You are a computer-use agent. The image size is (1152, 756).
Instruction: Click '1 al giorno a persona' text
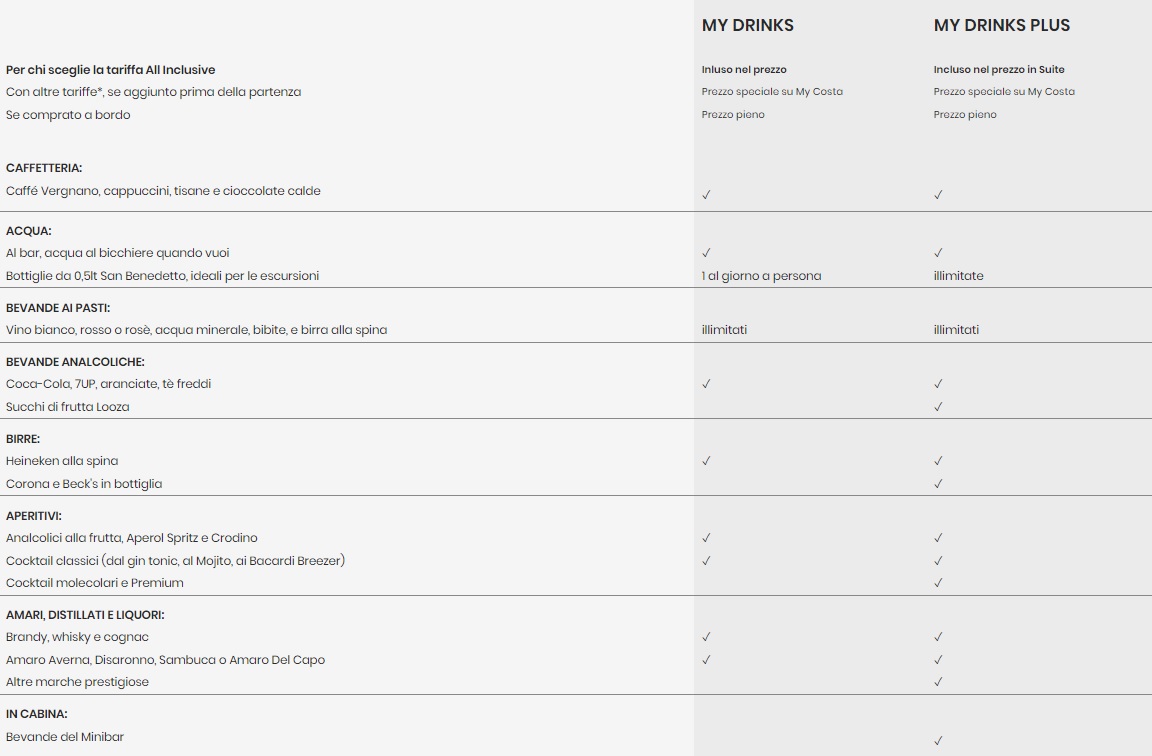[761, 276]
